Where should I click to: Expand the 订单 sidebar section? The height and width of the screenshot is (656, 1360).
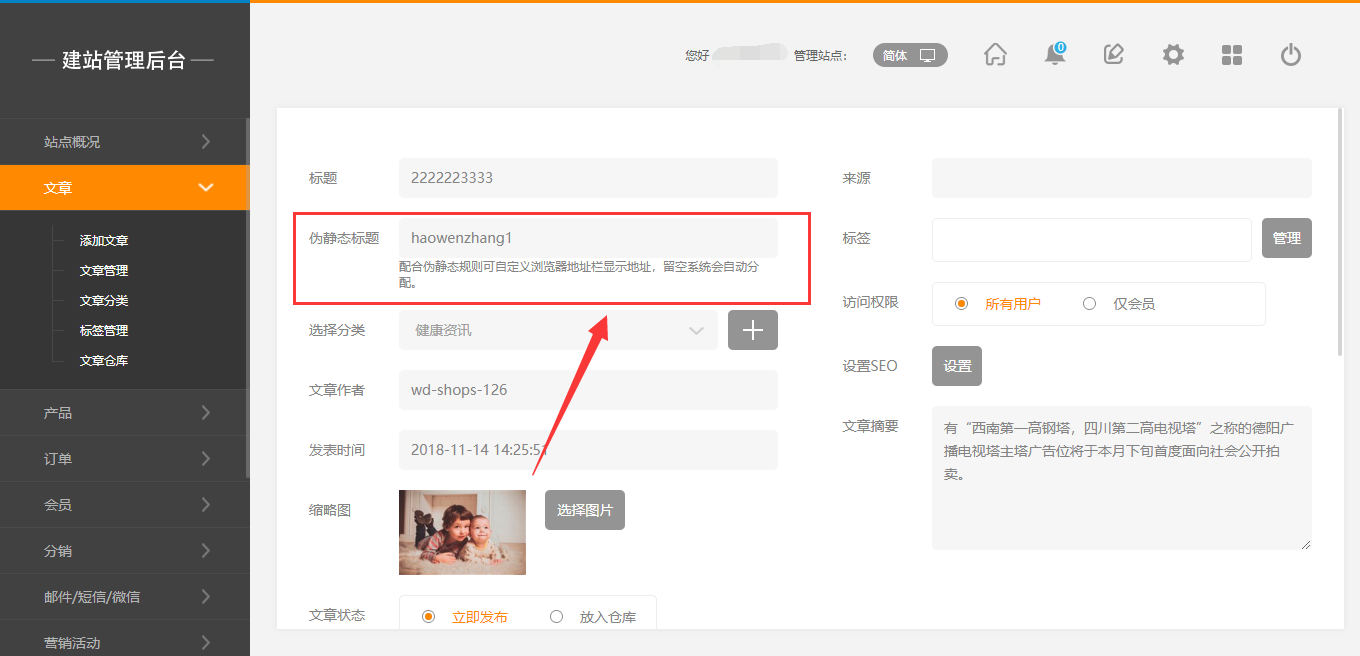(x=124, y=459)
